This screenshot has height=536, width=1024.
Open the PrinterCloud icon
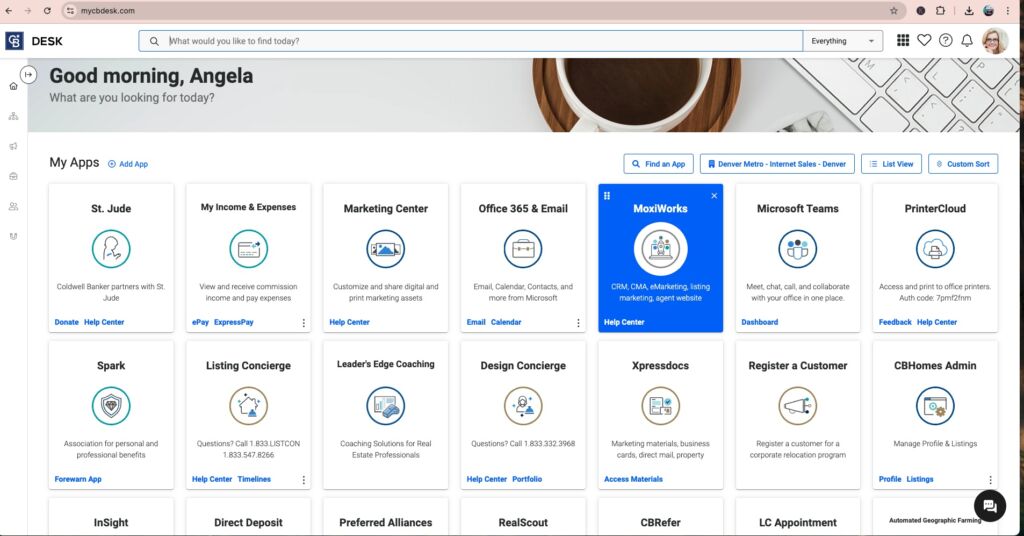pyautogui.click(x=935, y=249)
